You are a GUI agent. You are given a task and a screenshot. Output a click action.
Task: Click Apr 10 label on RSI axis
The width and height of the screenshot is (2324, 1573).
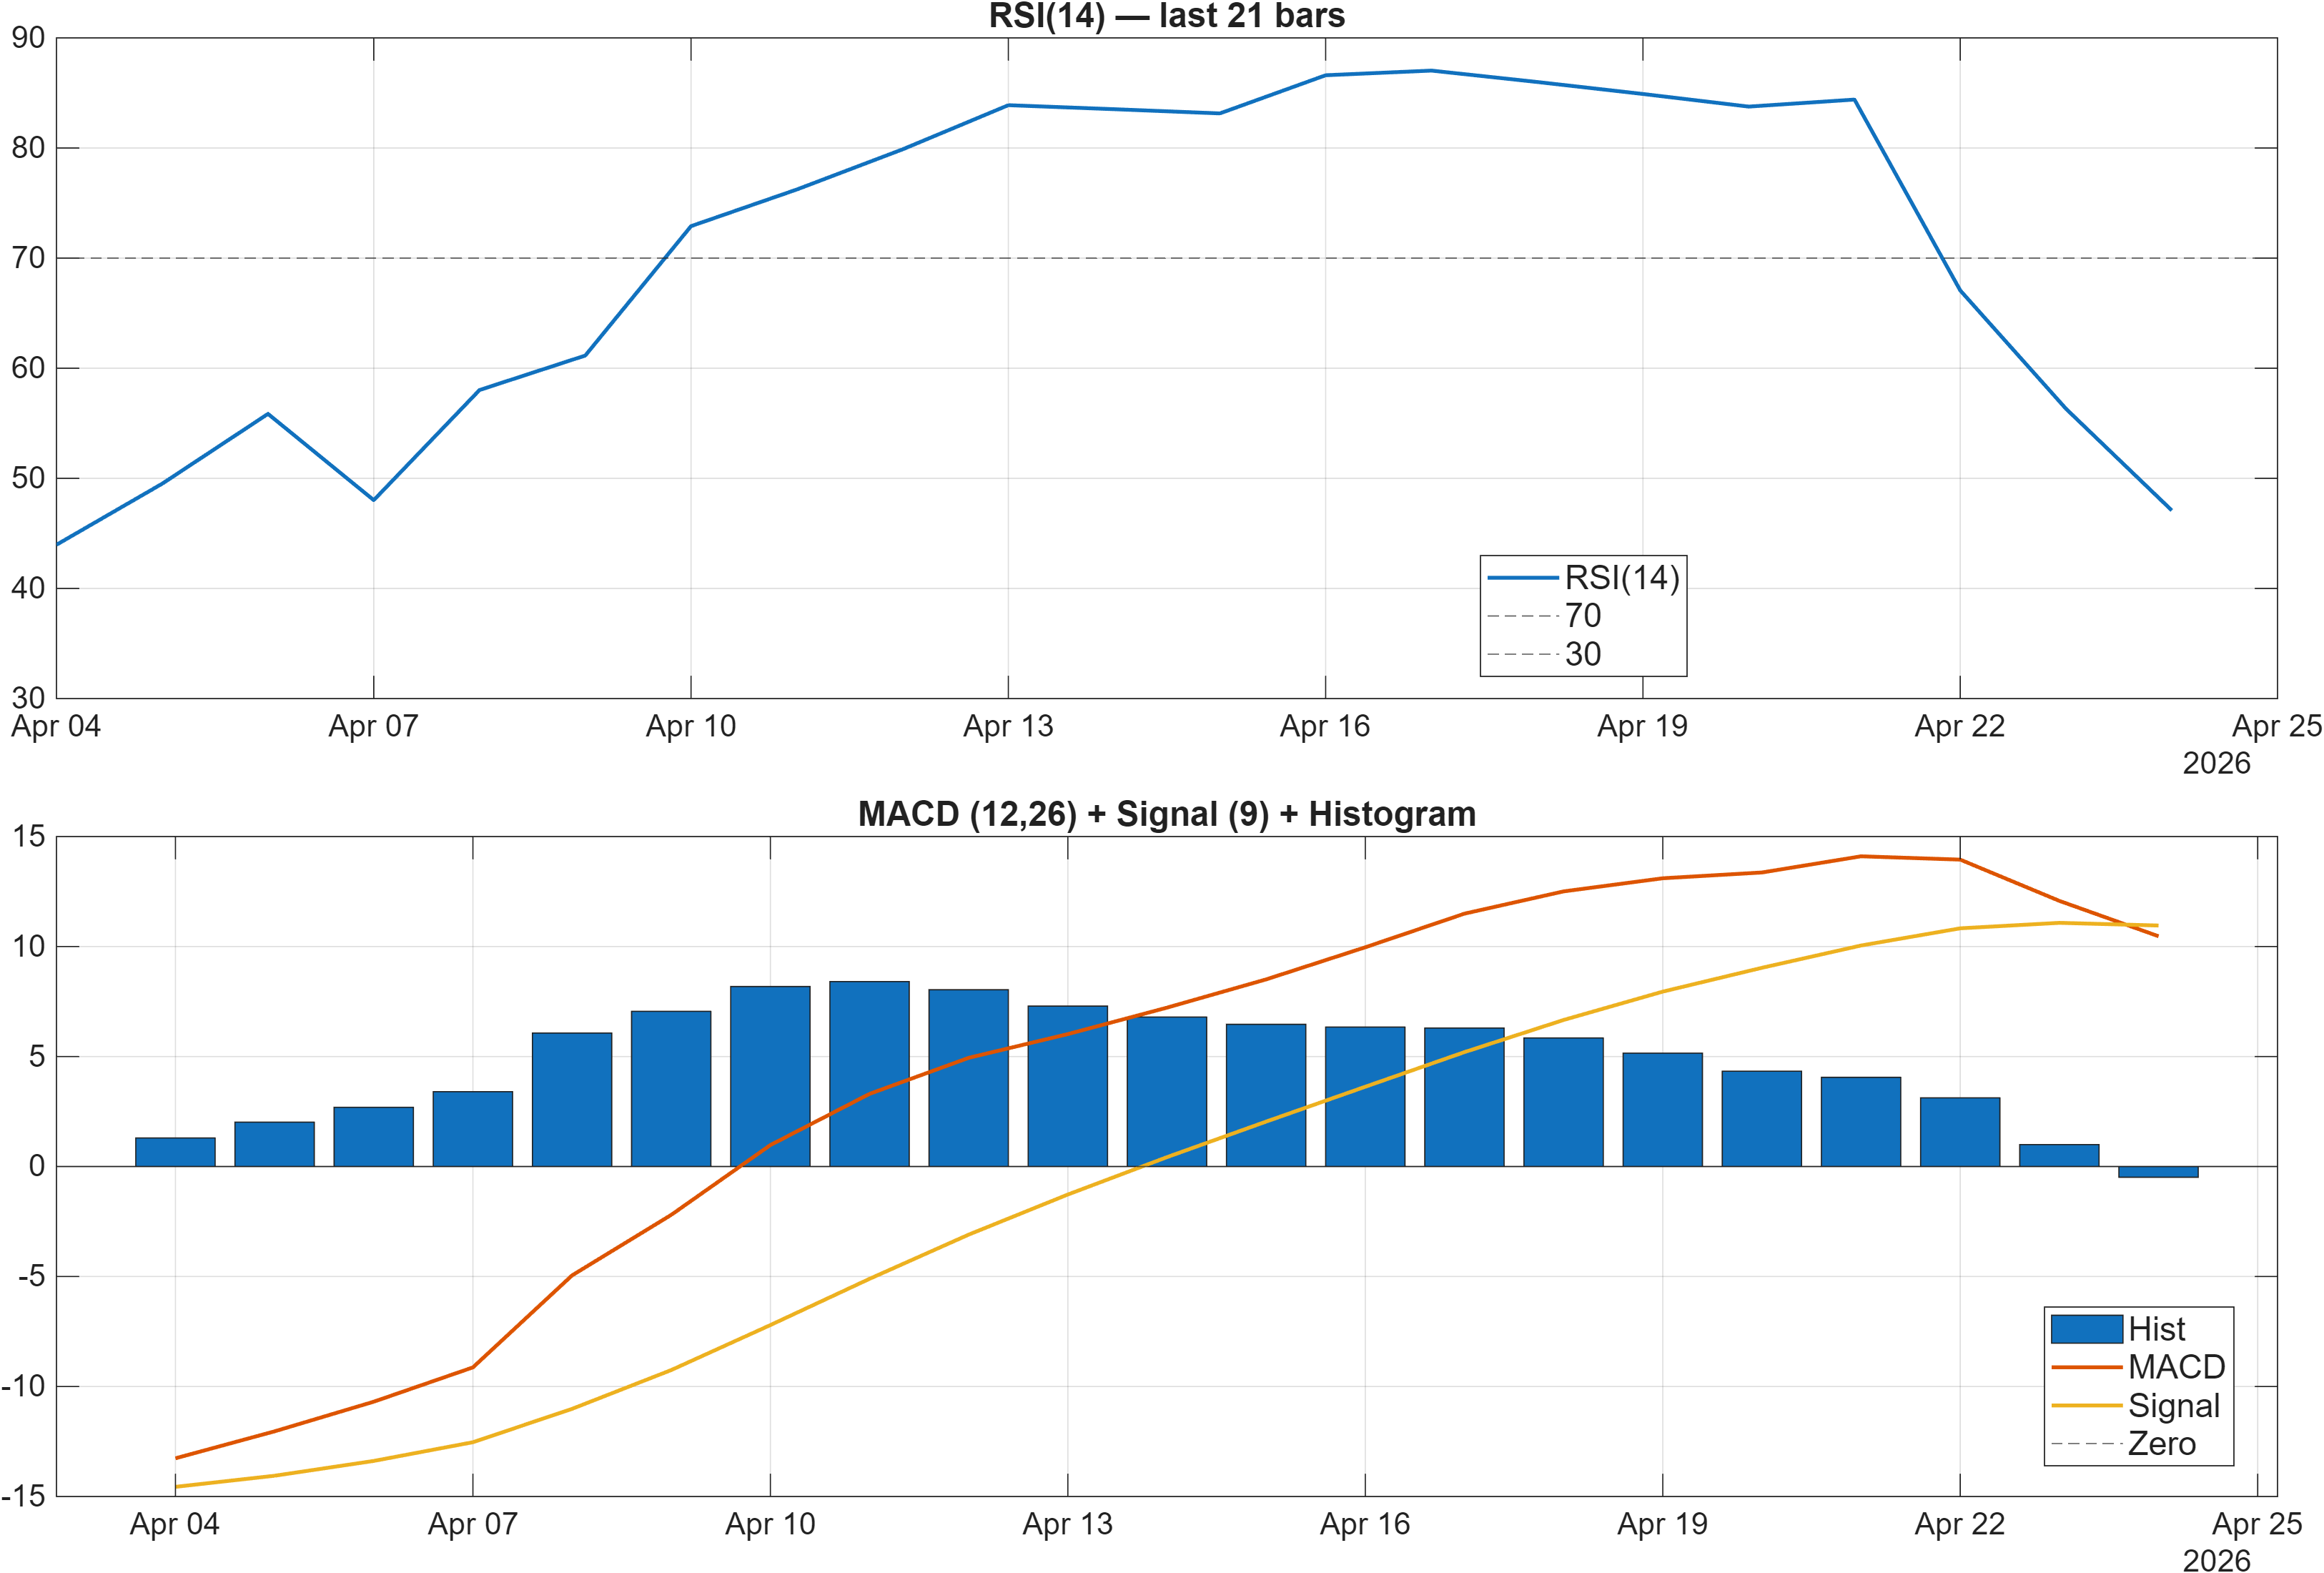coord(690,727)
